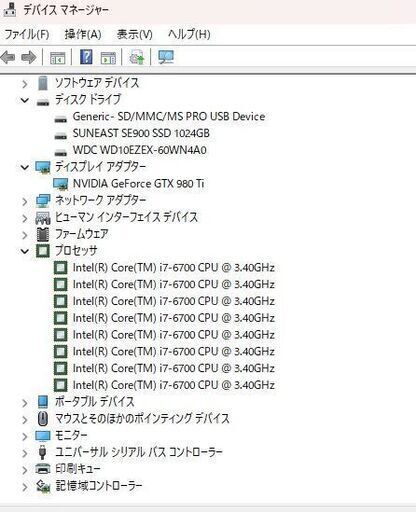416x512 pixels.
Task: Select Generic- SD/MMC/MS PRO USB Device
Action: [x=169, y=117]
